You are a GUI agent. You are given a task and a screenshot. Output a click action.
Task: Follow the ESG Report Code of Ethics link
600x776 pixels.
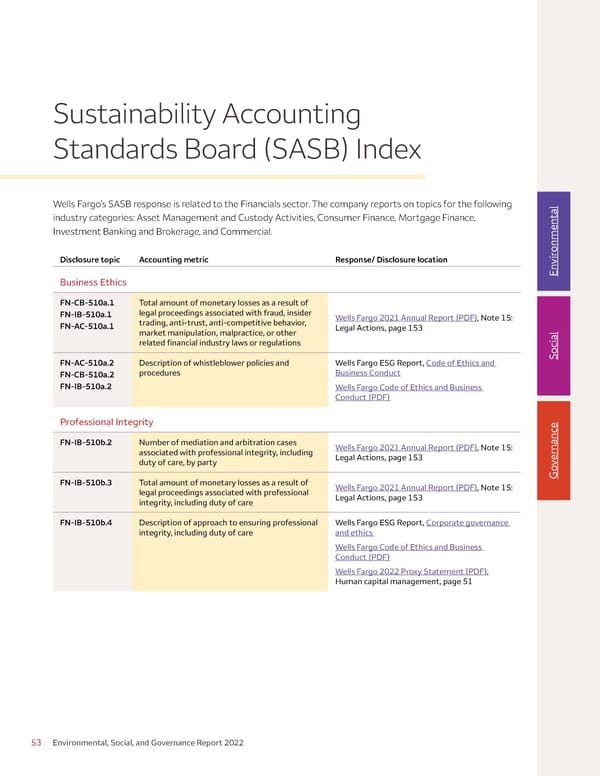[x=460, y=363]
